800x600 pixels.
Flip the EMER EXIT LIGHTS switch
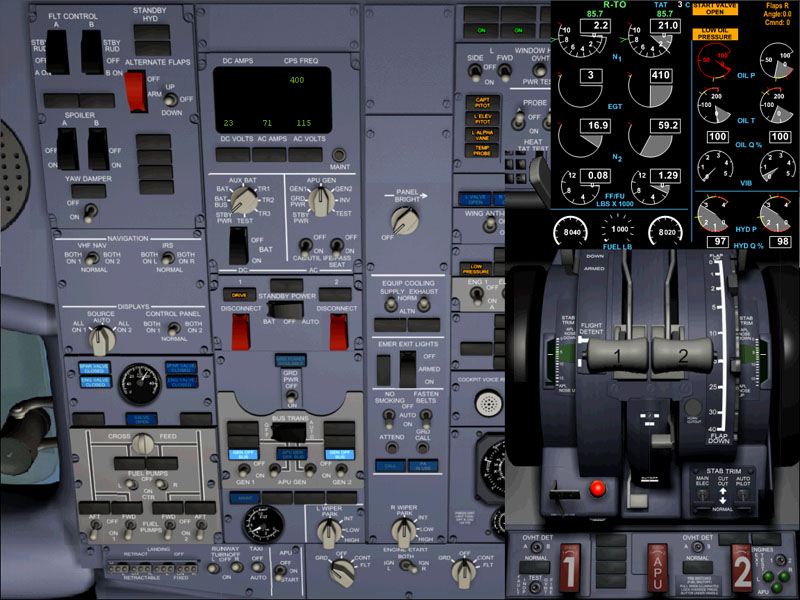point(407,369)
